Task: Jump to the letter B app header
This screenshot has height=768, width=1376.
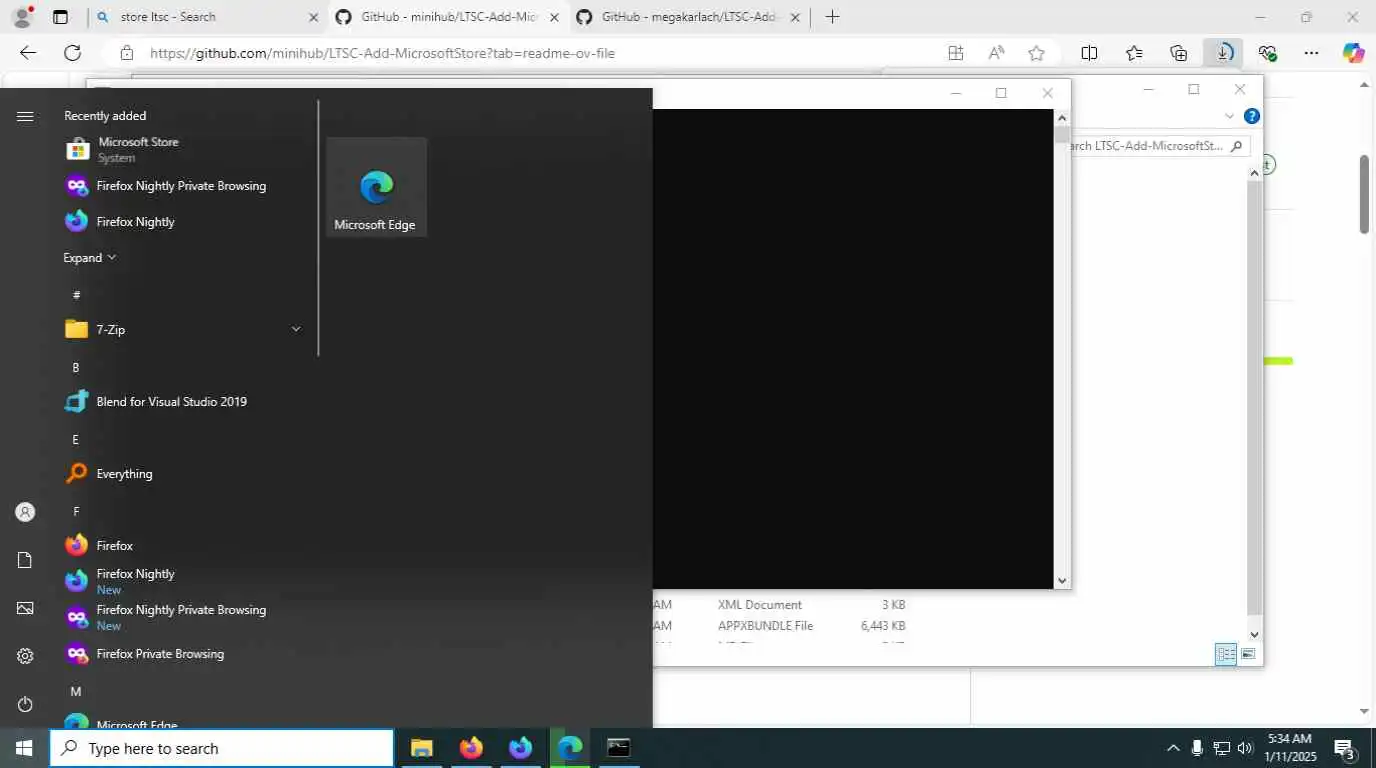Action: [x=76, y=368]
